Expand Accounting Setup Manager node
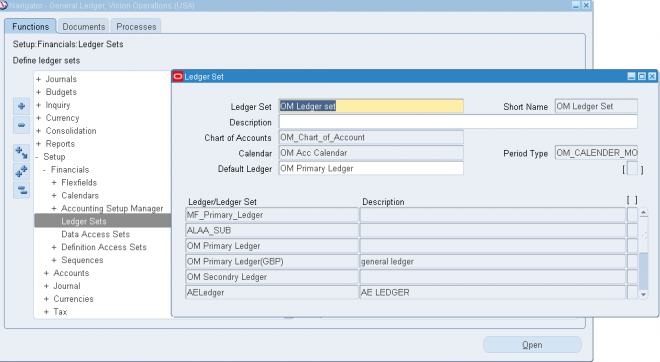 (54, 209)
